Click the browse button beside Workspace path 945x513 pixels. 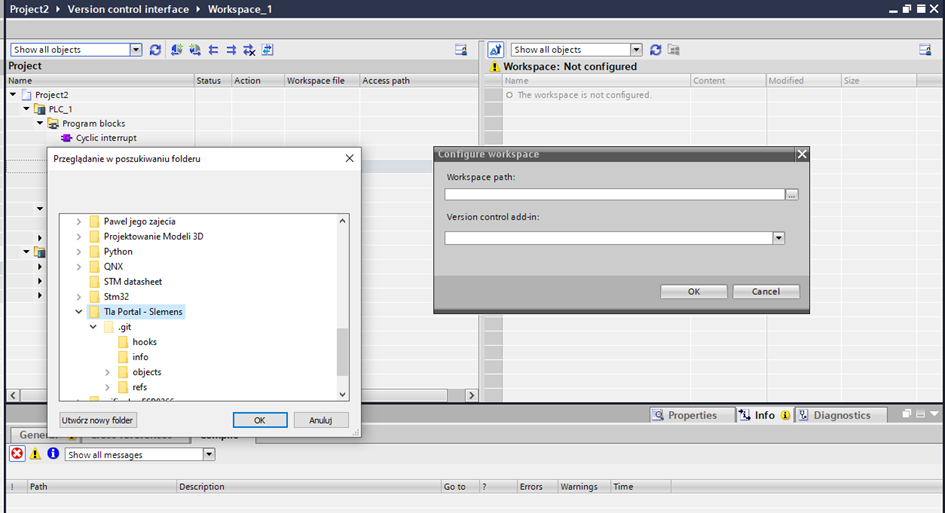[x=792, y=195]
